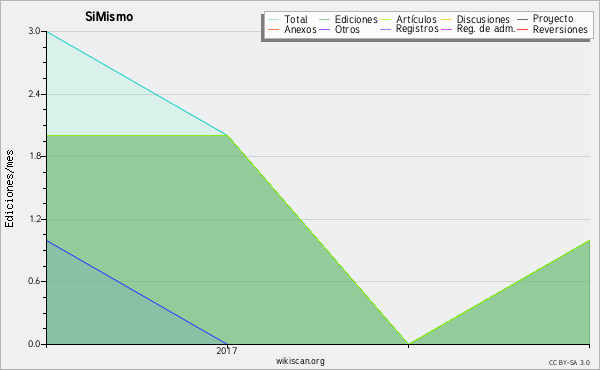The image size is (600, 370).
Task: Click the 0.6 y-axis value
Action: [34, 281]
